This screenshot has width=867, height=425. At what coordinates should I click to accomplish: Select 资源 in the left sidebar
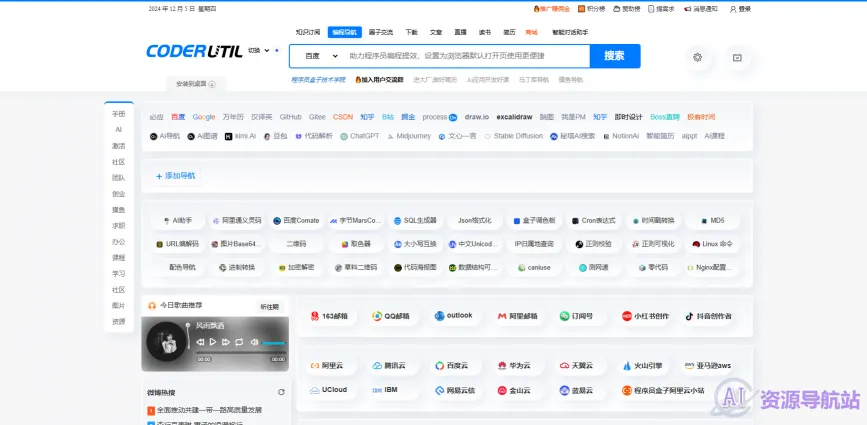click(119, 321)
